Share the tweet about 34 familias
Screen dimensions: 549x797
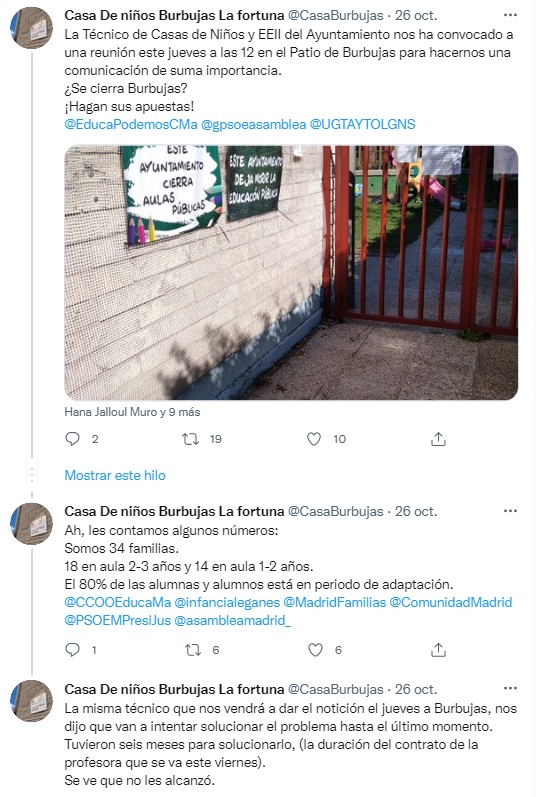438,649
